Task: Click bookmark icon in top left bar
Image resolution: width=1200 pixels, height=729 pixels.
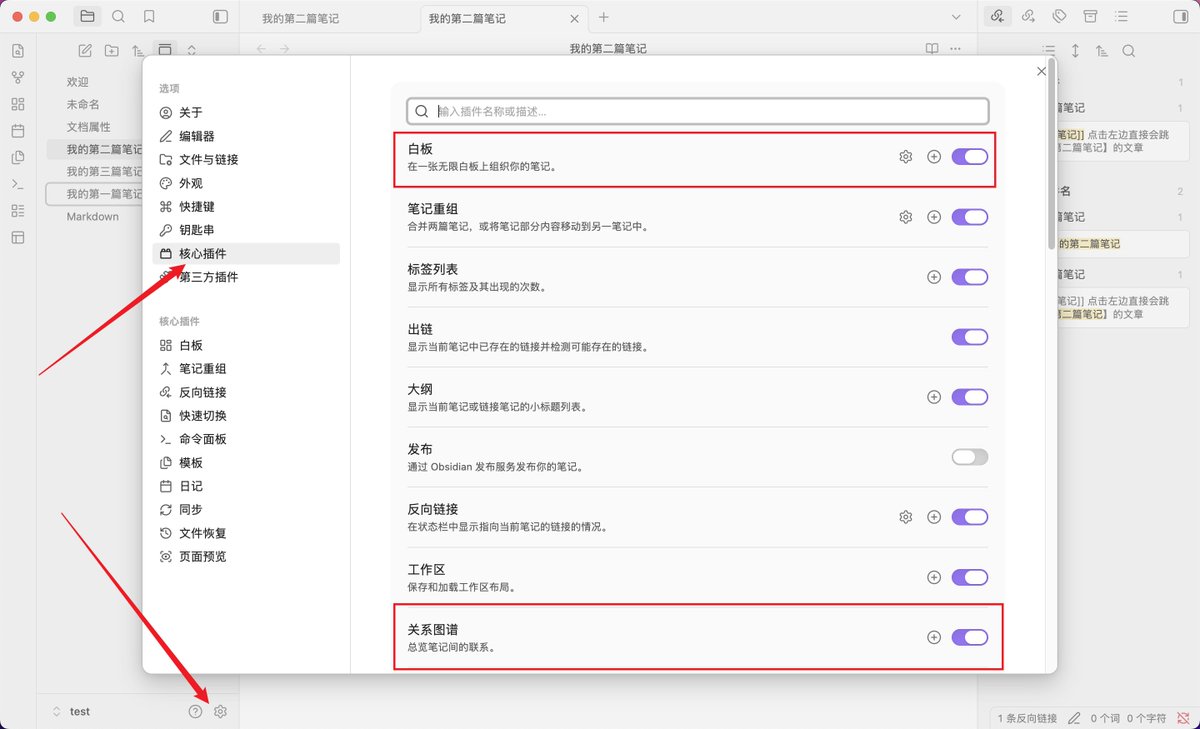Action: 149,17
